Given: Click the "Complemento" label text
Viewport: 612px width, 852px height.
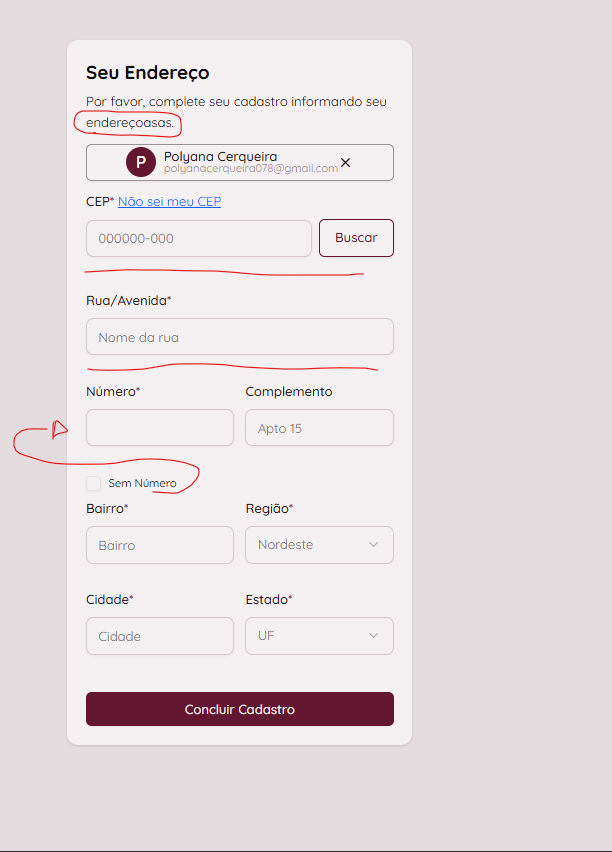Looking at the screenshot, I should 289,392.
